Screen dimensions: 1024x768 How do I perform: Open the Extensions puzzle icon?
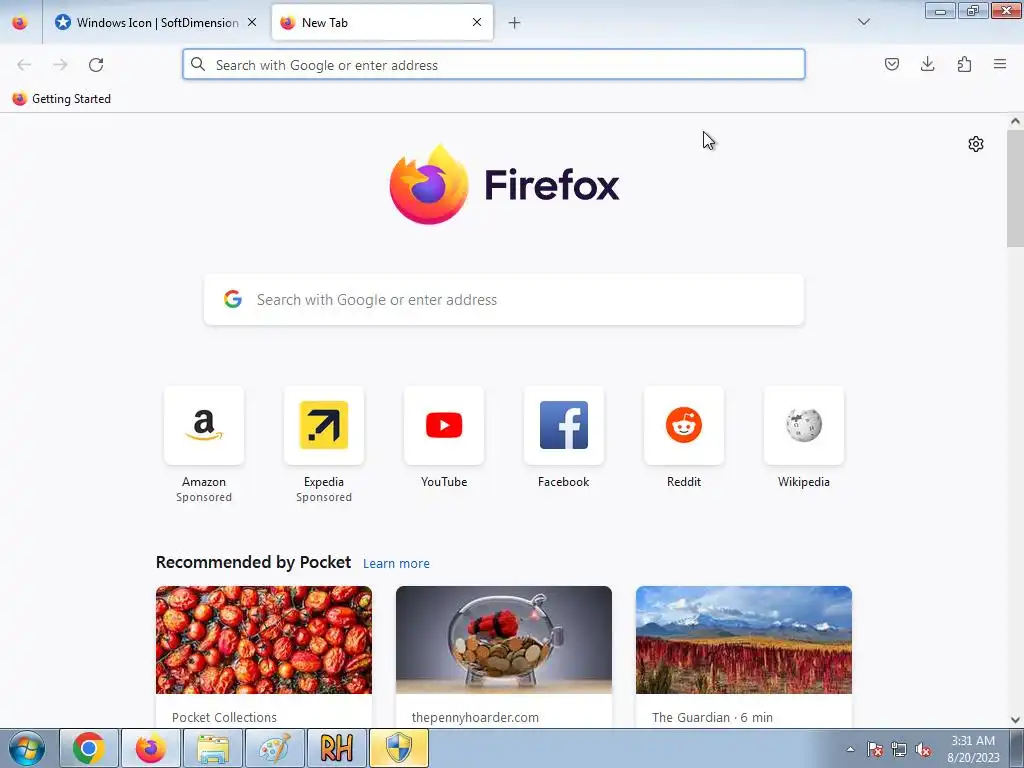pyautogui.click(x=964, y=64)
